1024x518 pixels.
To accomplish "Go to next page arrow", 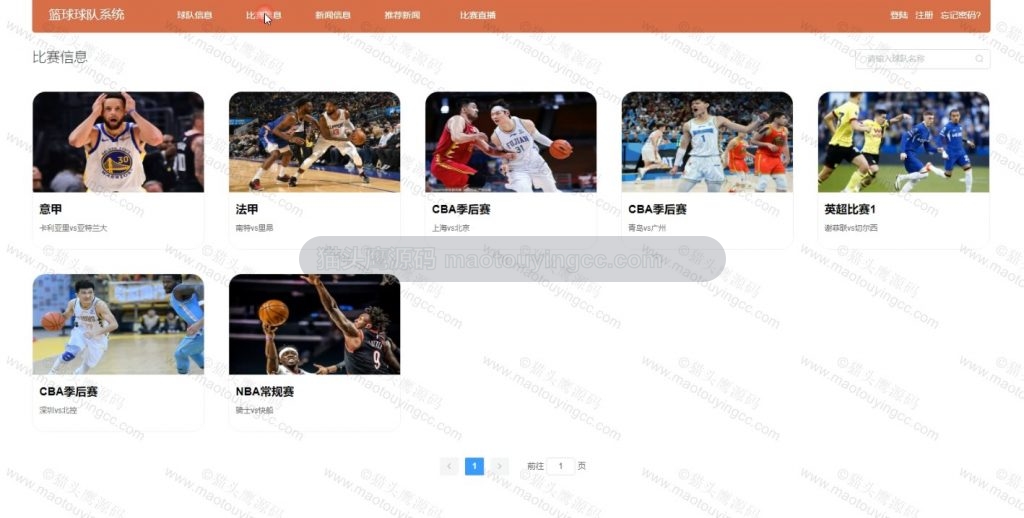I will 499,466.
